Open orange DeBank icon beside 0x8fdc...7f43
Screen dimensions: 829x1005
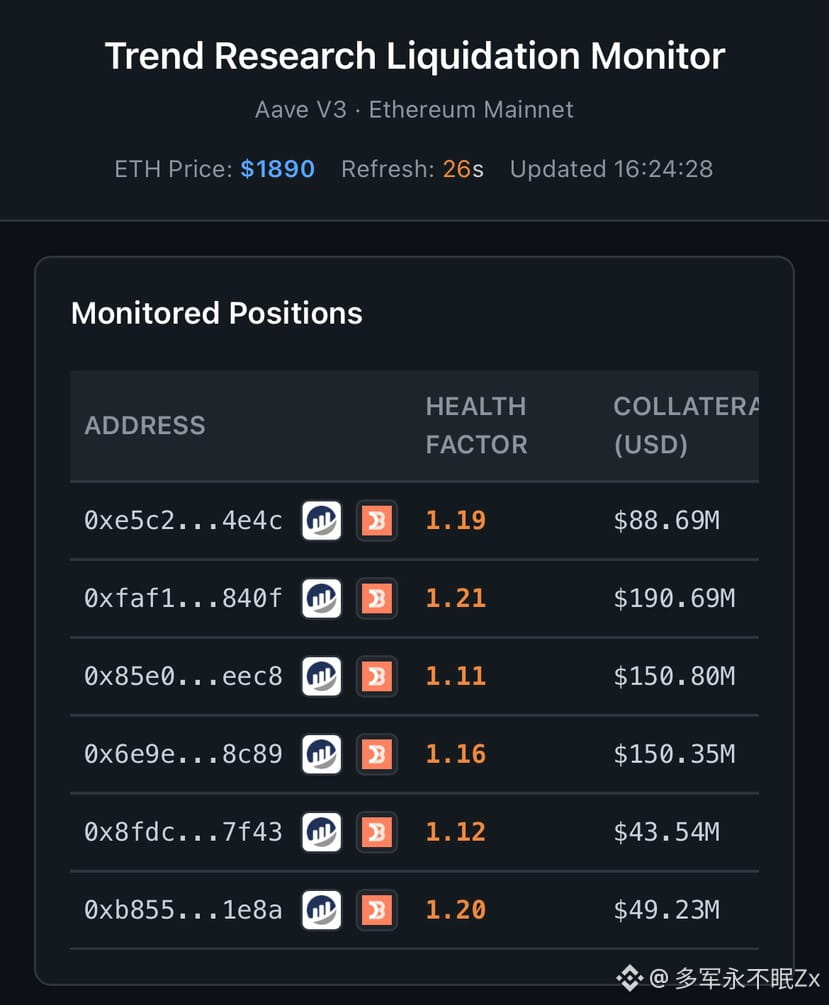tap(377, 832)
